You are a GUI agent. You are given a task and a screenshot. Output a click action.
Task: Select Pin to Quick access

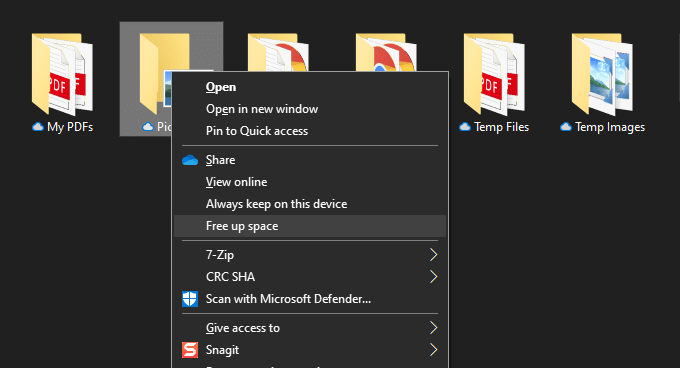[310, 131]
